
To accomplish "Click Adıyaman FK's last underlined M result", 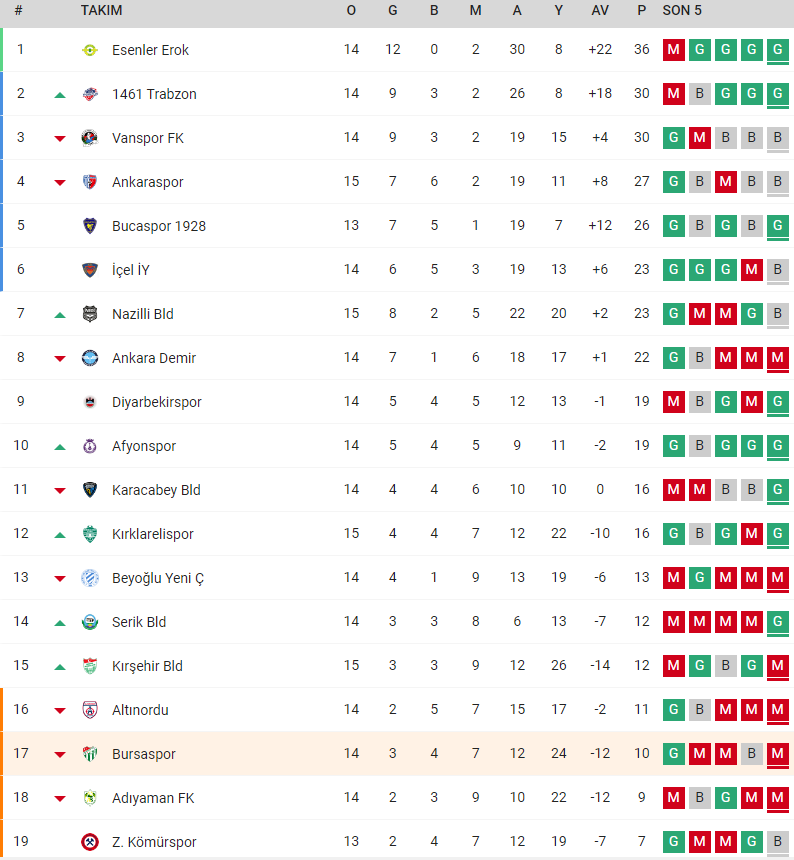I will click(778, 797).
